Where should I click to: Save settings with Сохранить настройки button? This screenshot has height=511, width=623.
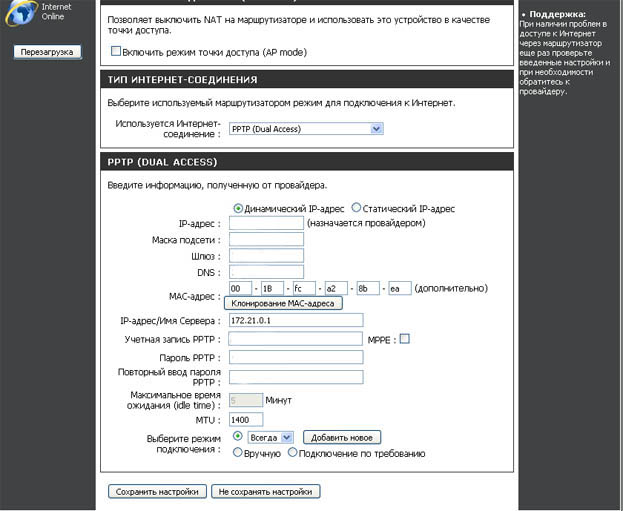(x=157, y=491)
